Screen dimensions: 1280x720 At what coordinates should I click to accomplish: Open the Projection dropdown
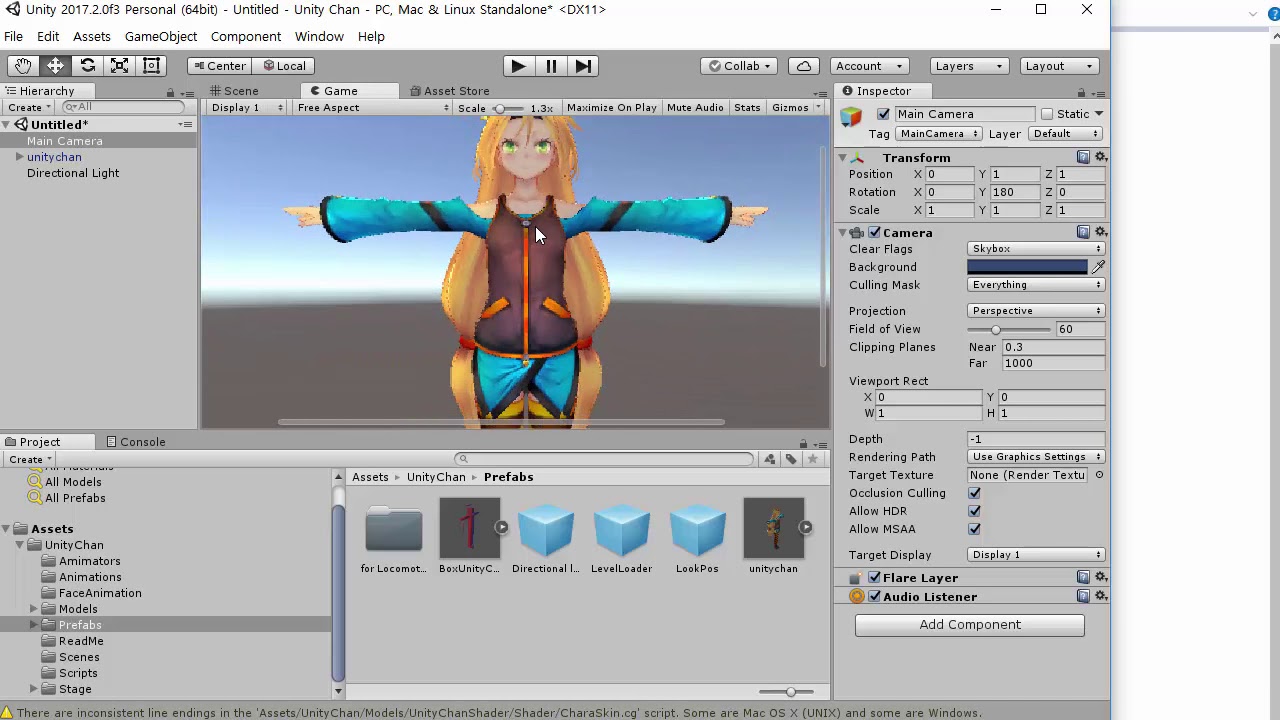click(x=1036, y=311)
